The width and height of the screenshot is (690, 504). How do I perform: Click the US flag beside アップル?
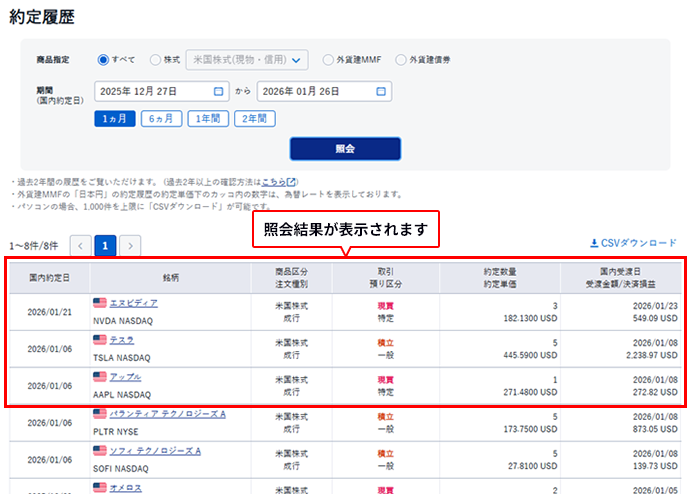point(99,377)
